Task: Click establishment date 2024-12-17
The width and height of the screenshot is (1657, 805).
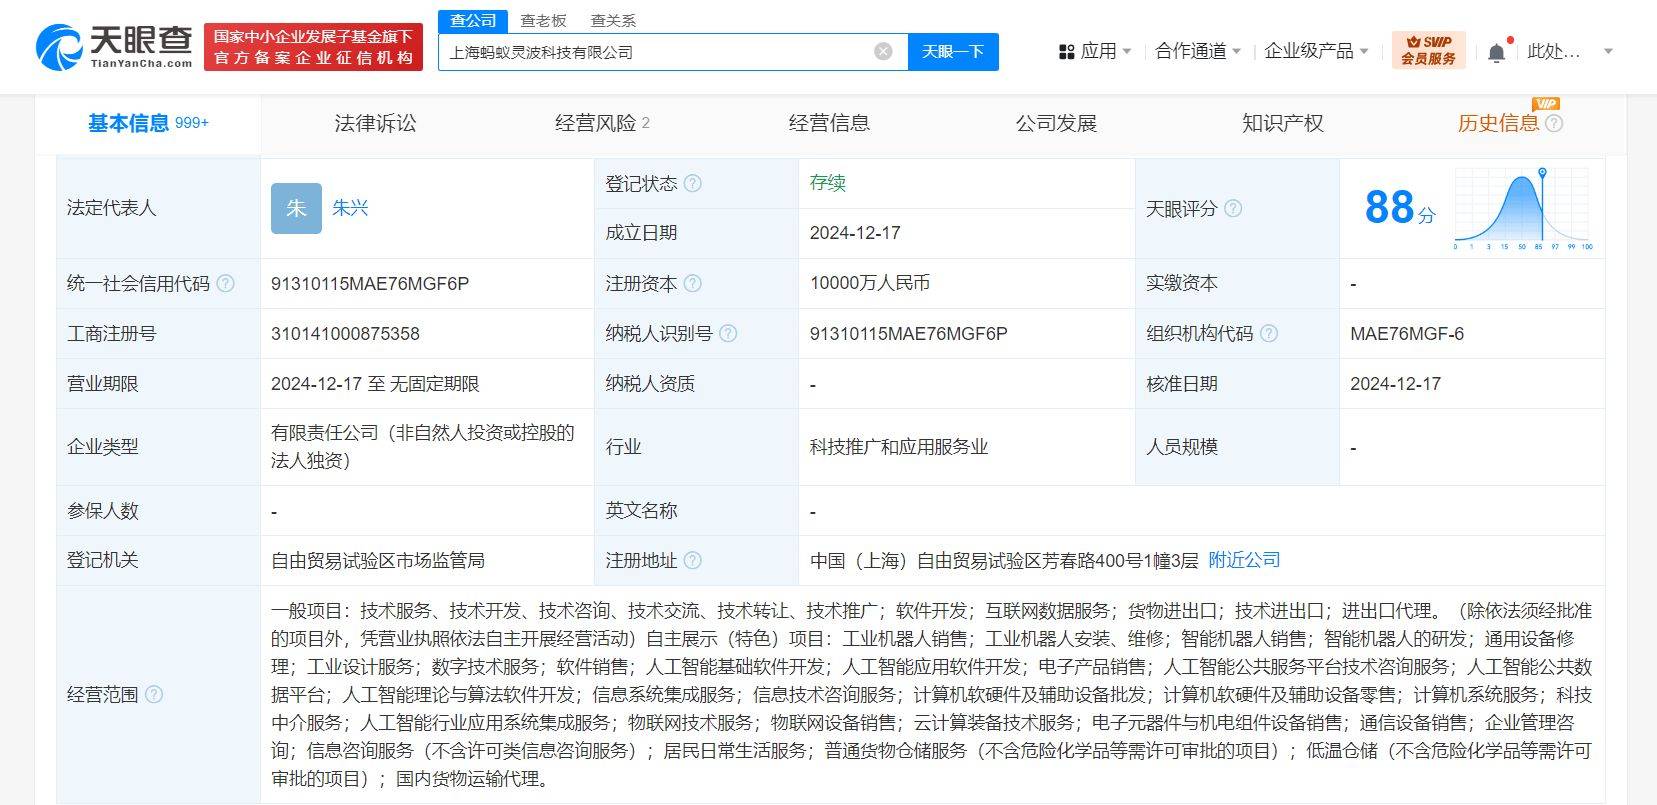Action: click(x=855, y=233)
